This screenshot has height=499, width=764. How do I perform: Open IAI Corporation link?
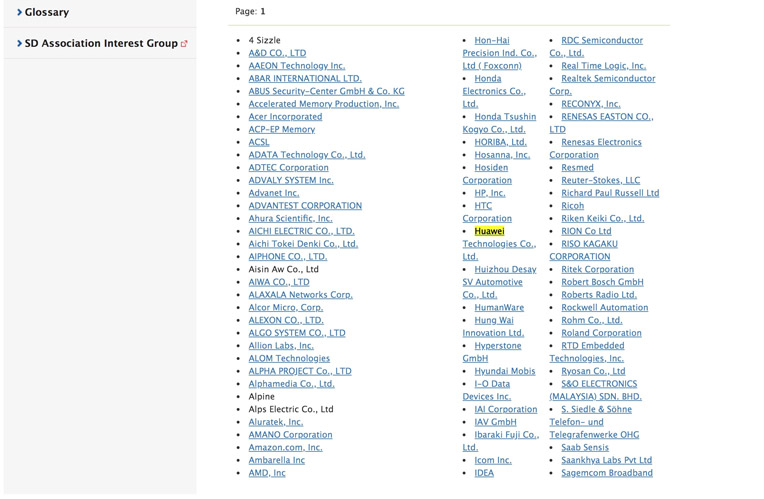tap(506, 409)
